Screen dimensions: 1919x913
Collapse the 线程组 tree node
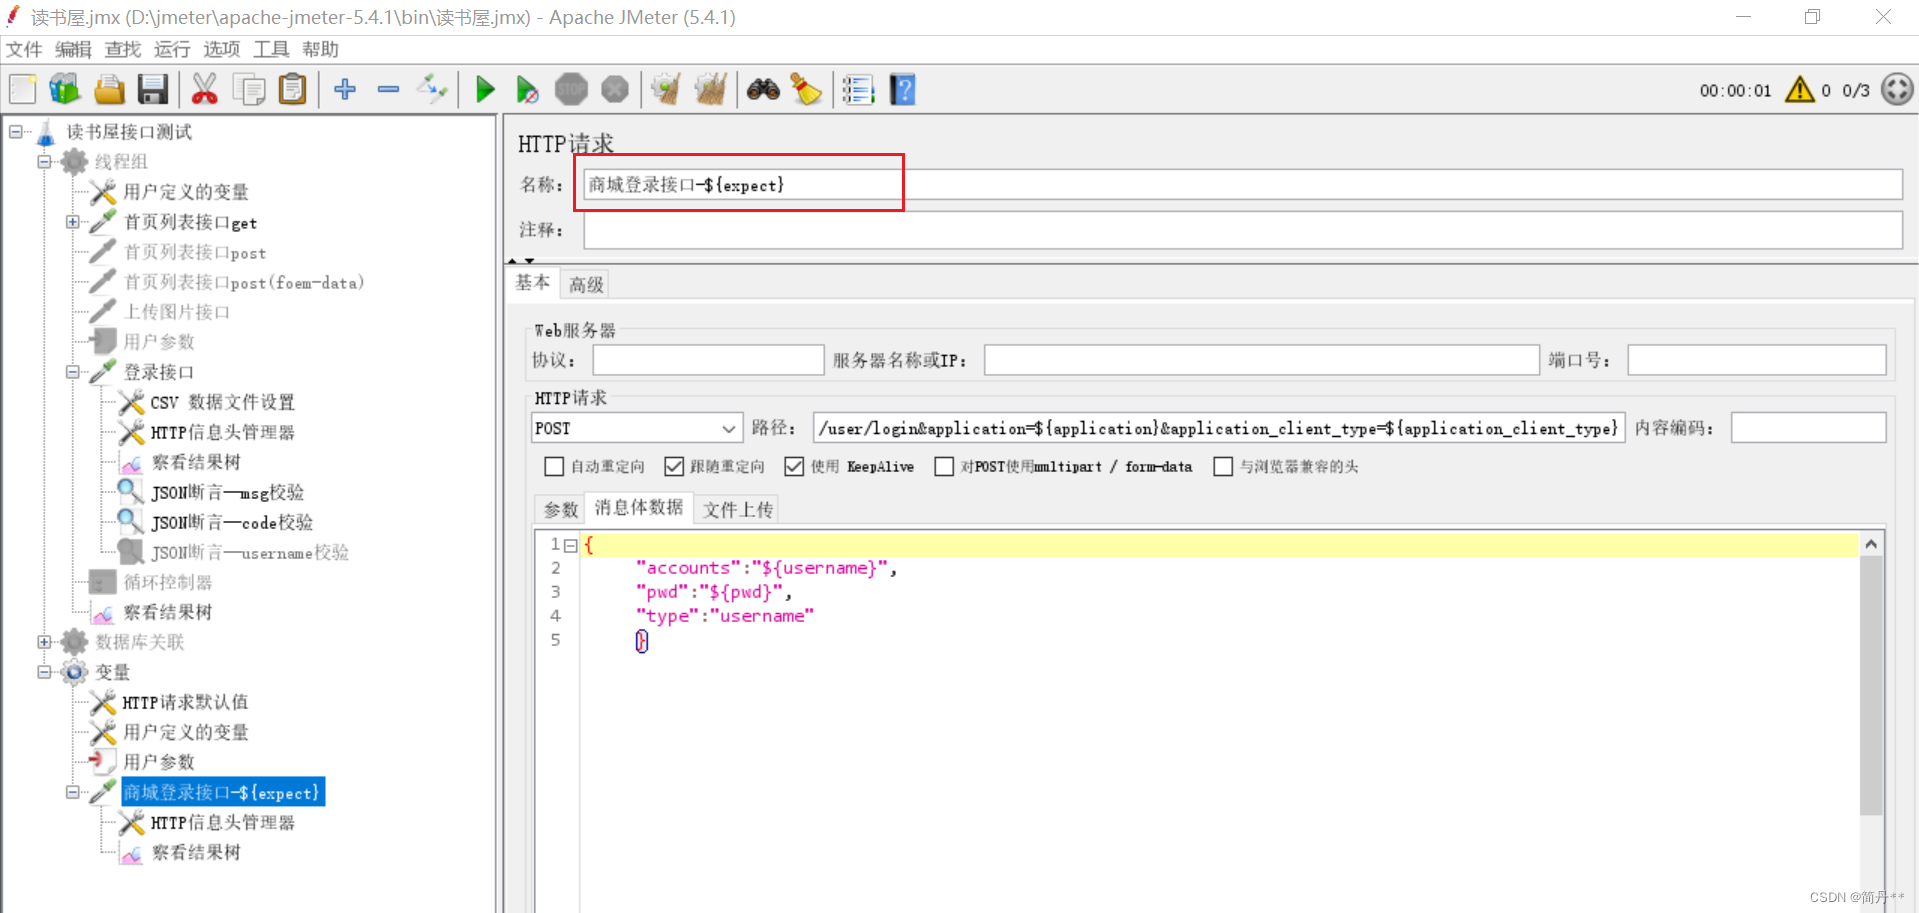click(x=44, y=162)
